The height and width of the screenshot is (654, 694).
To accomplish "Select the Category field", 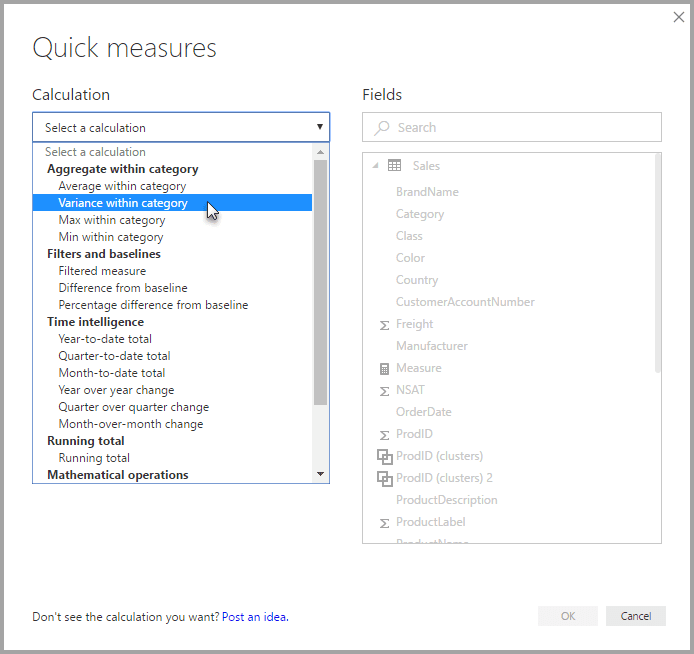I will [x=420, y=214].
